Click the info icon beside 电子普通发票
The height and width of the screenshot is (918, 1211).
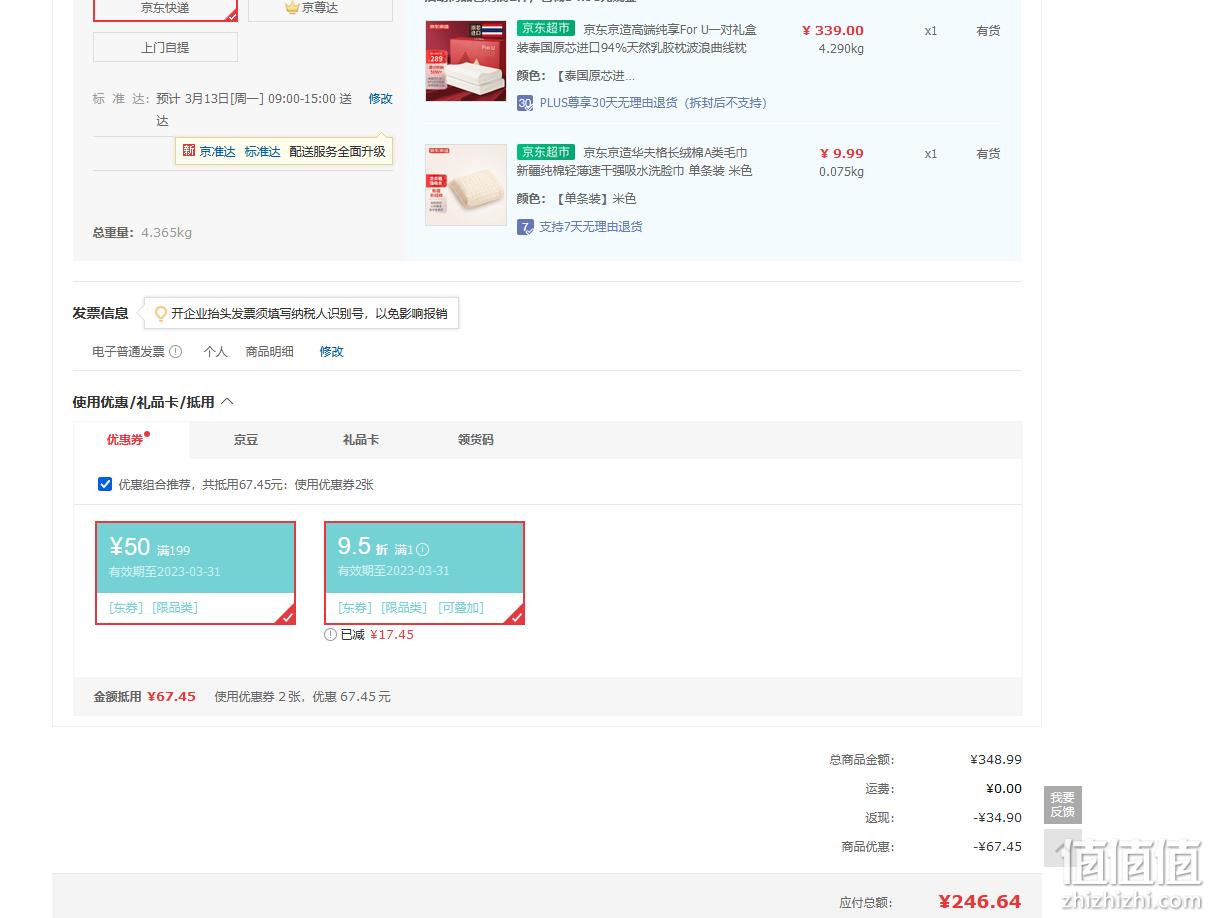click(176, 352)
